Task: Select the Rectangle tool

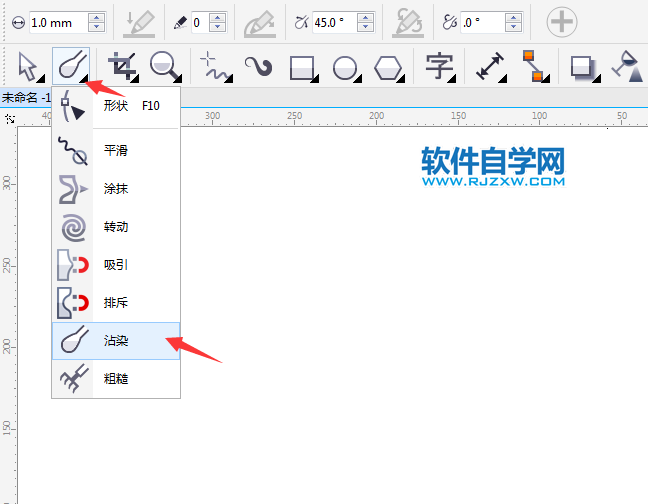Action: tap(302, 68)
